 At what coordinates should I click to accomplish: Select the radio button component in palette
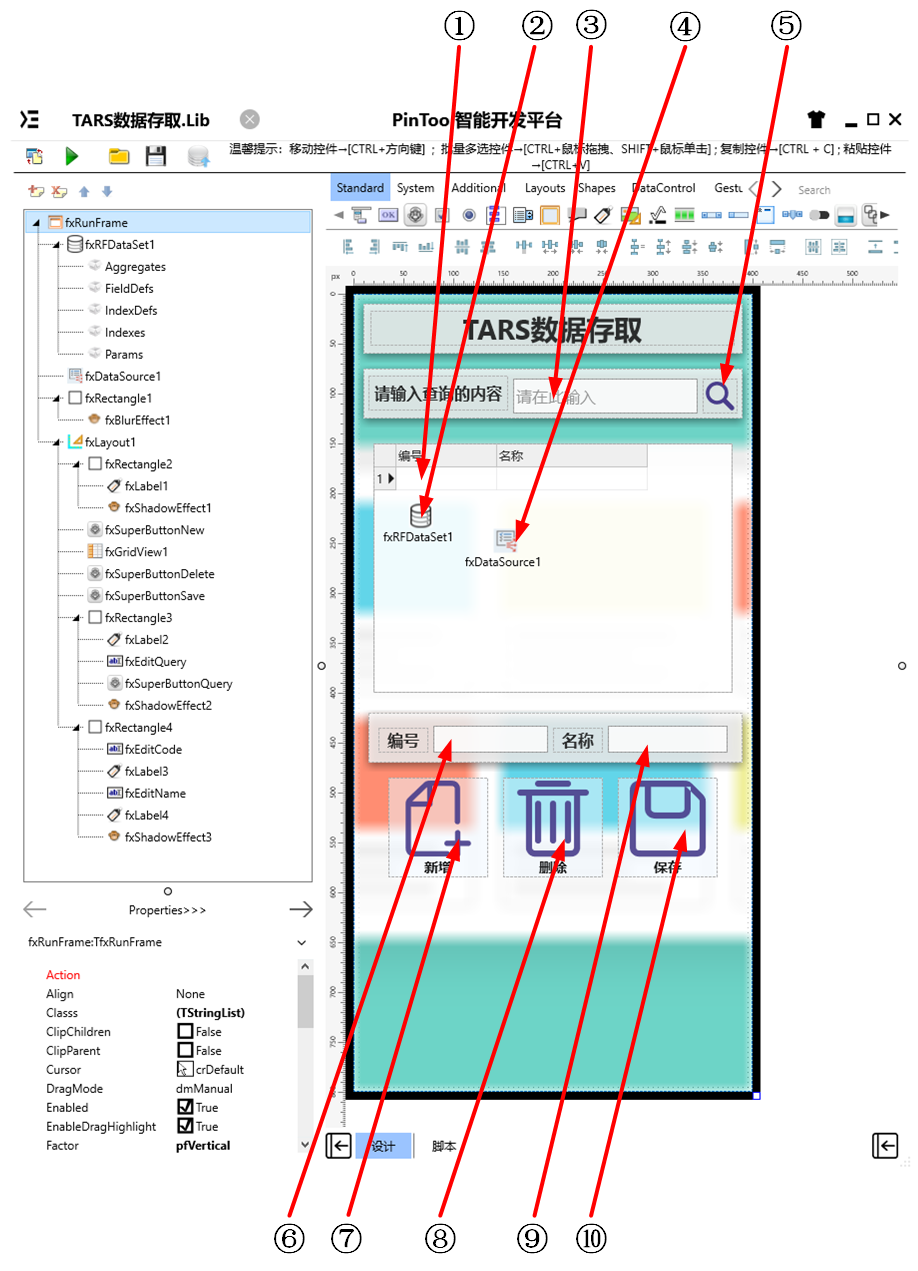tap(469, 215)
